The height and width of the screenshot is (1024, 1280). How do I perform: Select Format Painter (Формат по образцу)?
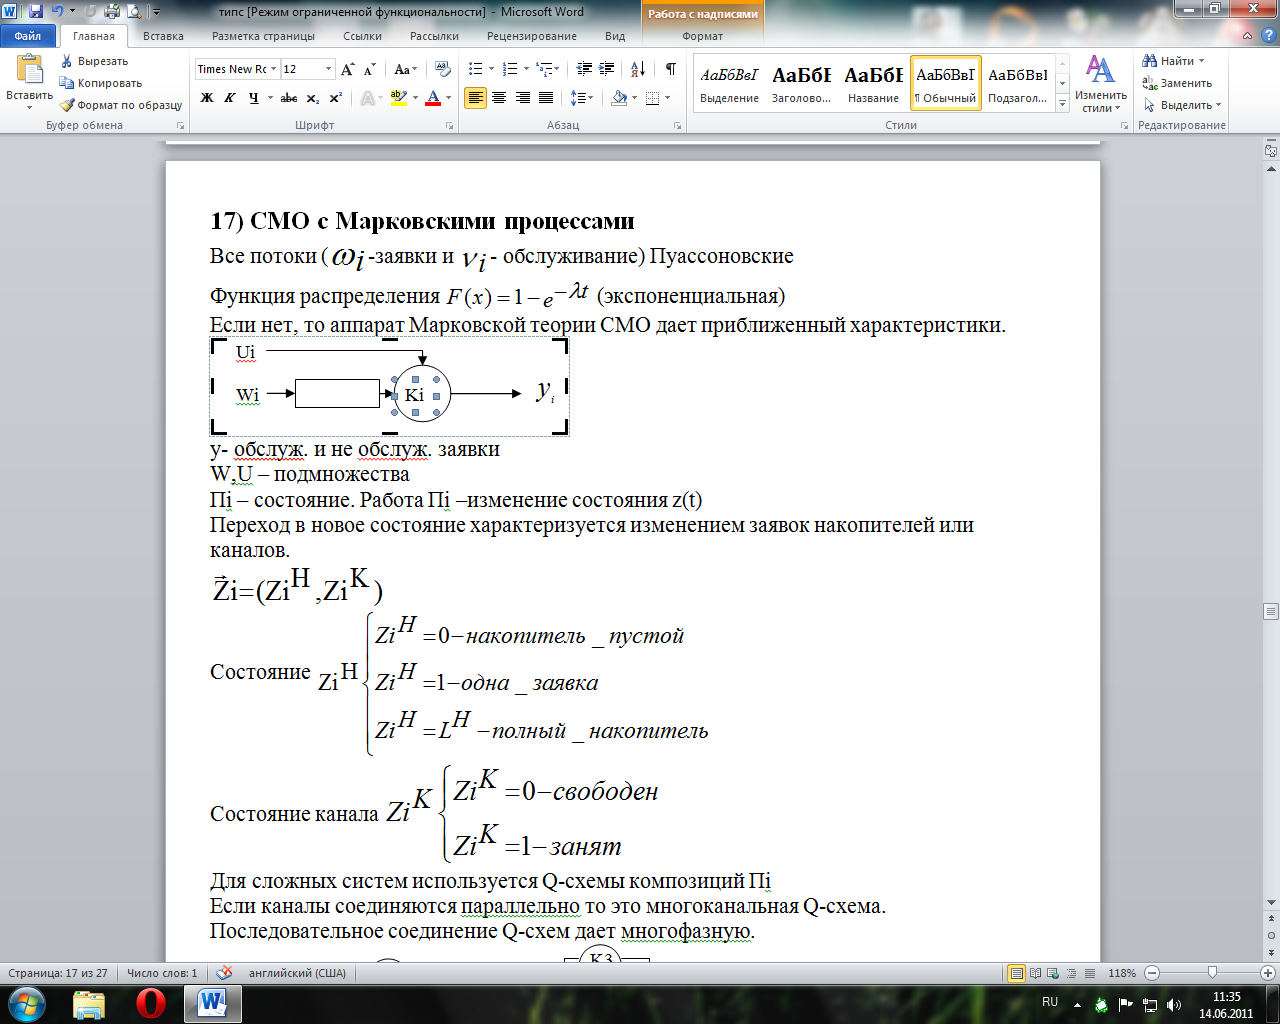pyautogui.click(x=121, y=105)
